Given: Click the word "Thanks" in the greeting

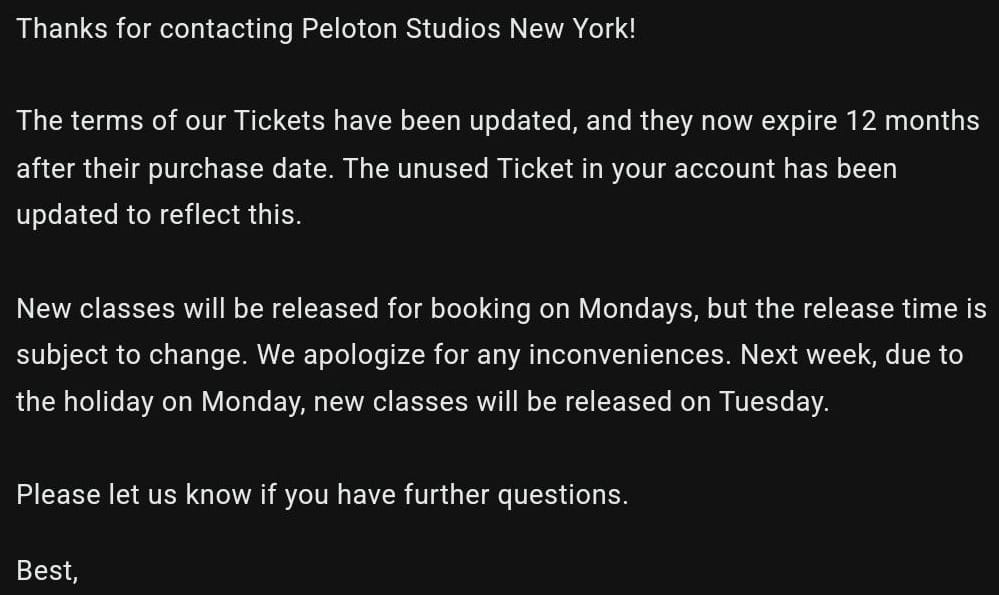Looking at the screenshot, I should (x=63, y=28).
